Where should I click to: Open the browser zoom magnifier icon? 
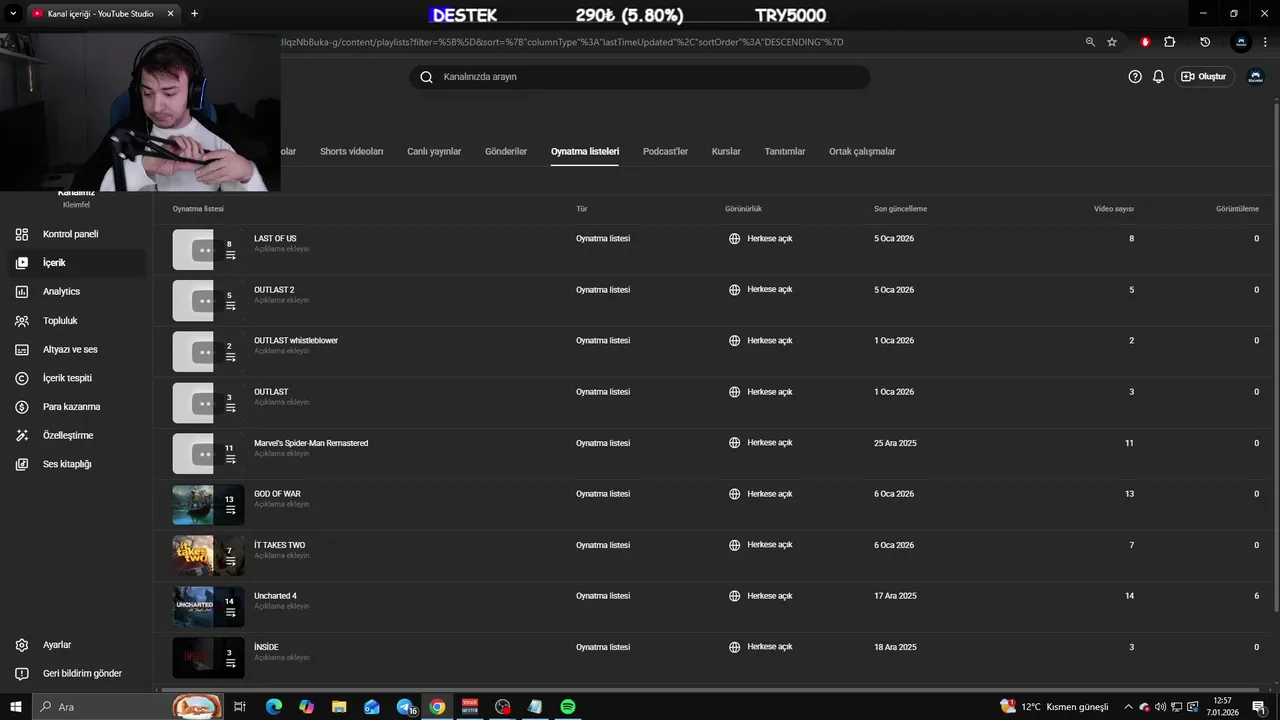pyautogui.click(x=1090, y=42)
